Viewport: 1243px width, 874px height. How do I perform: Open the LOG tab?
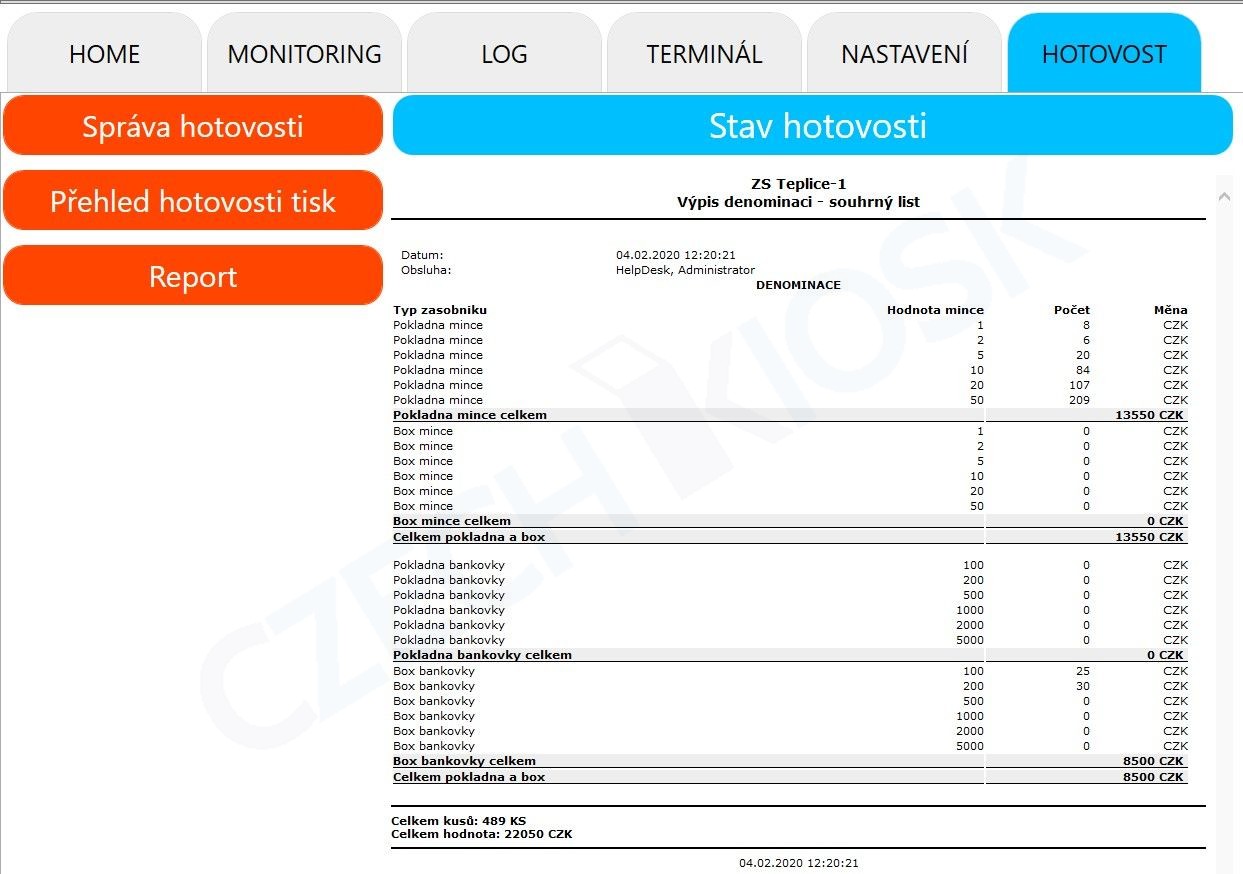tap(504, 53)
